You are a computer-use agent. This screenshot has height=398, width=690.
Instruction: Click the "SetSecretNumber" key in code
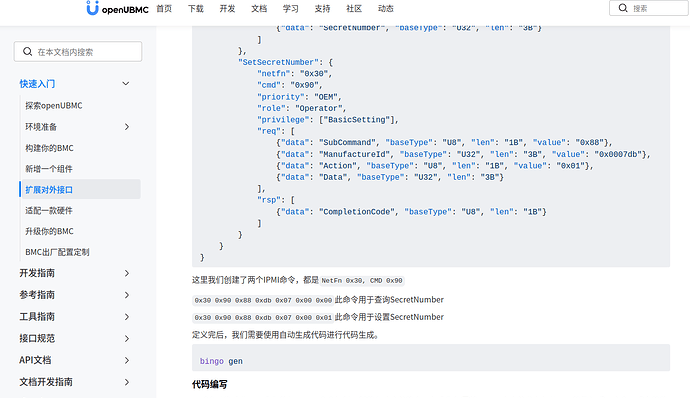point(278,62)
